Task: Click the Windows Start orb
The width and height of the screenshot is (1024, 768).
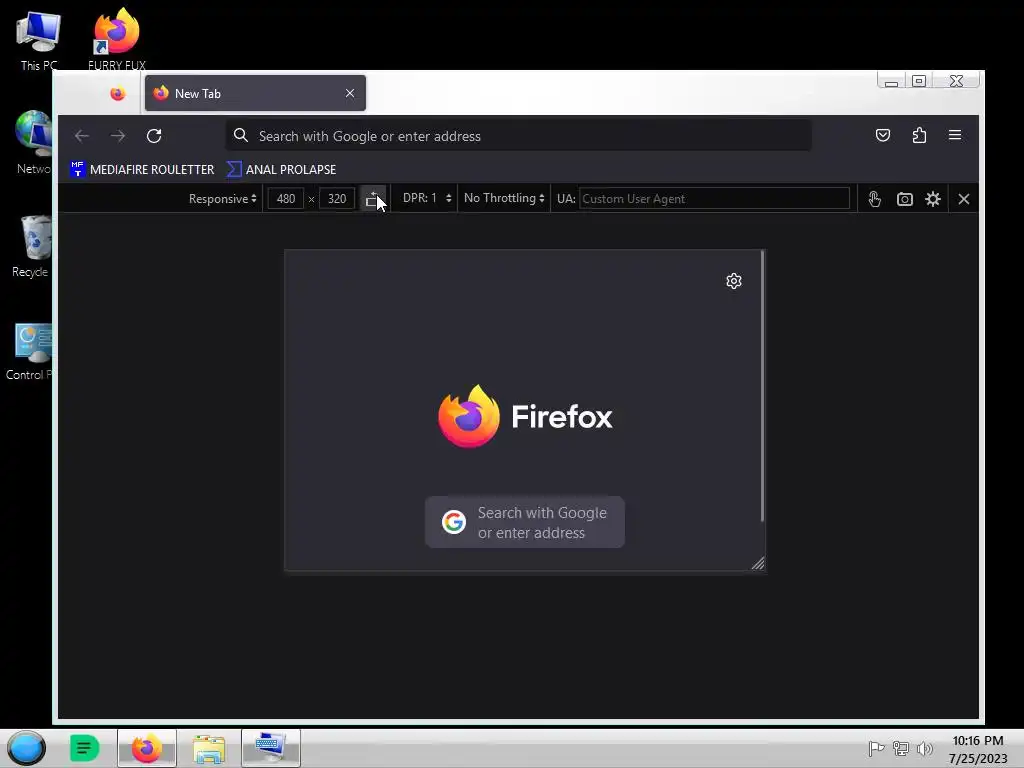Action: (x=26, y=748)
